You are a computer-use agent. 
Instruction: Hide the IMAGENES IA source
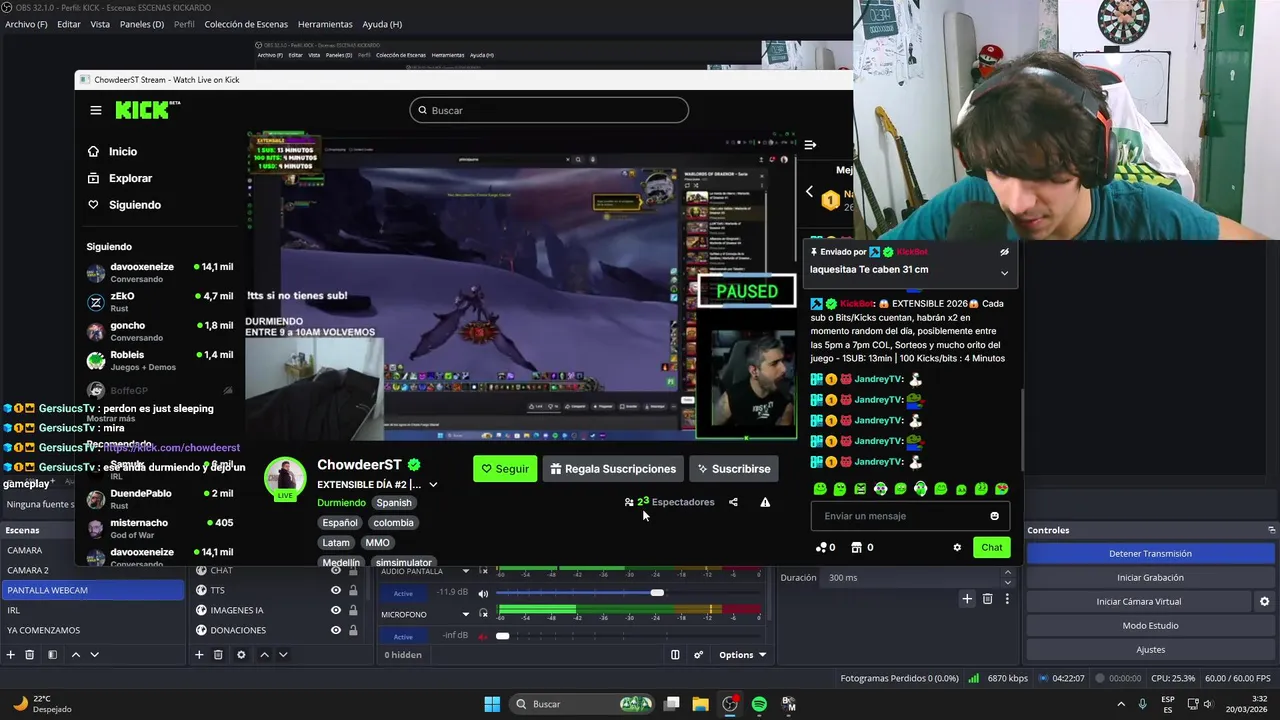pyautogui.click(x=336, y=610)
